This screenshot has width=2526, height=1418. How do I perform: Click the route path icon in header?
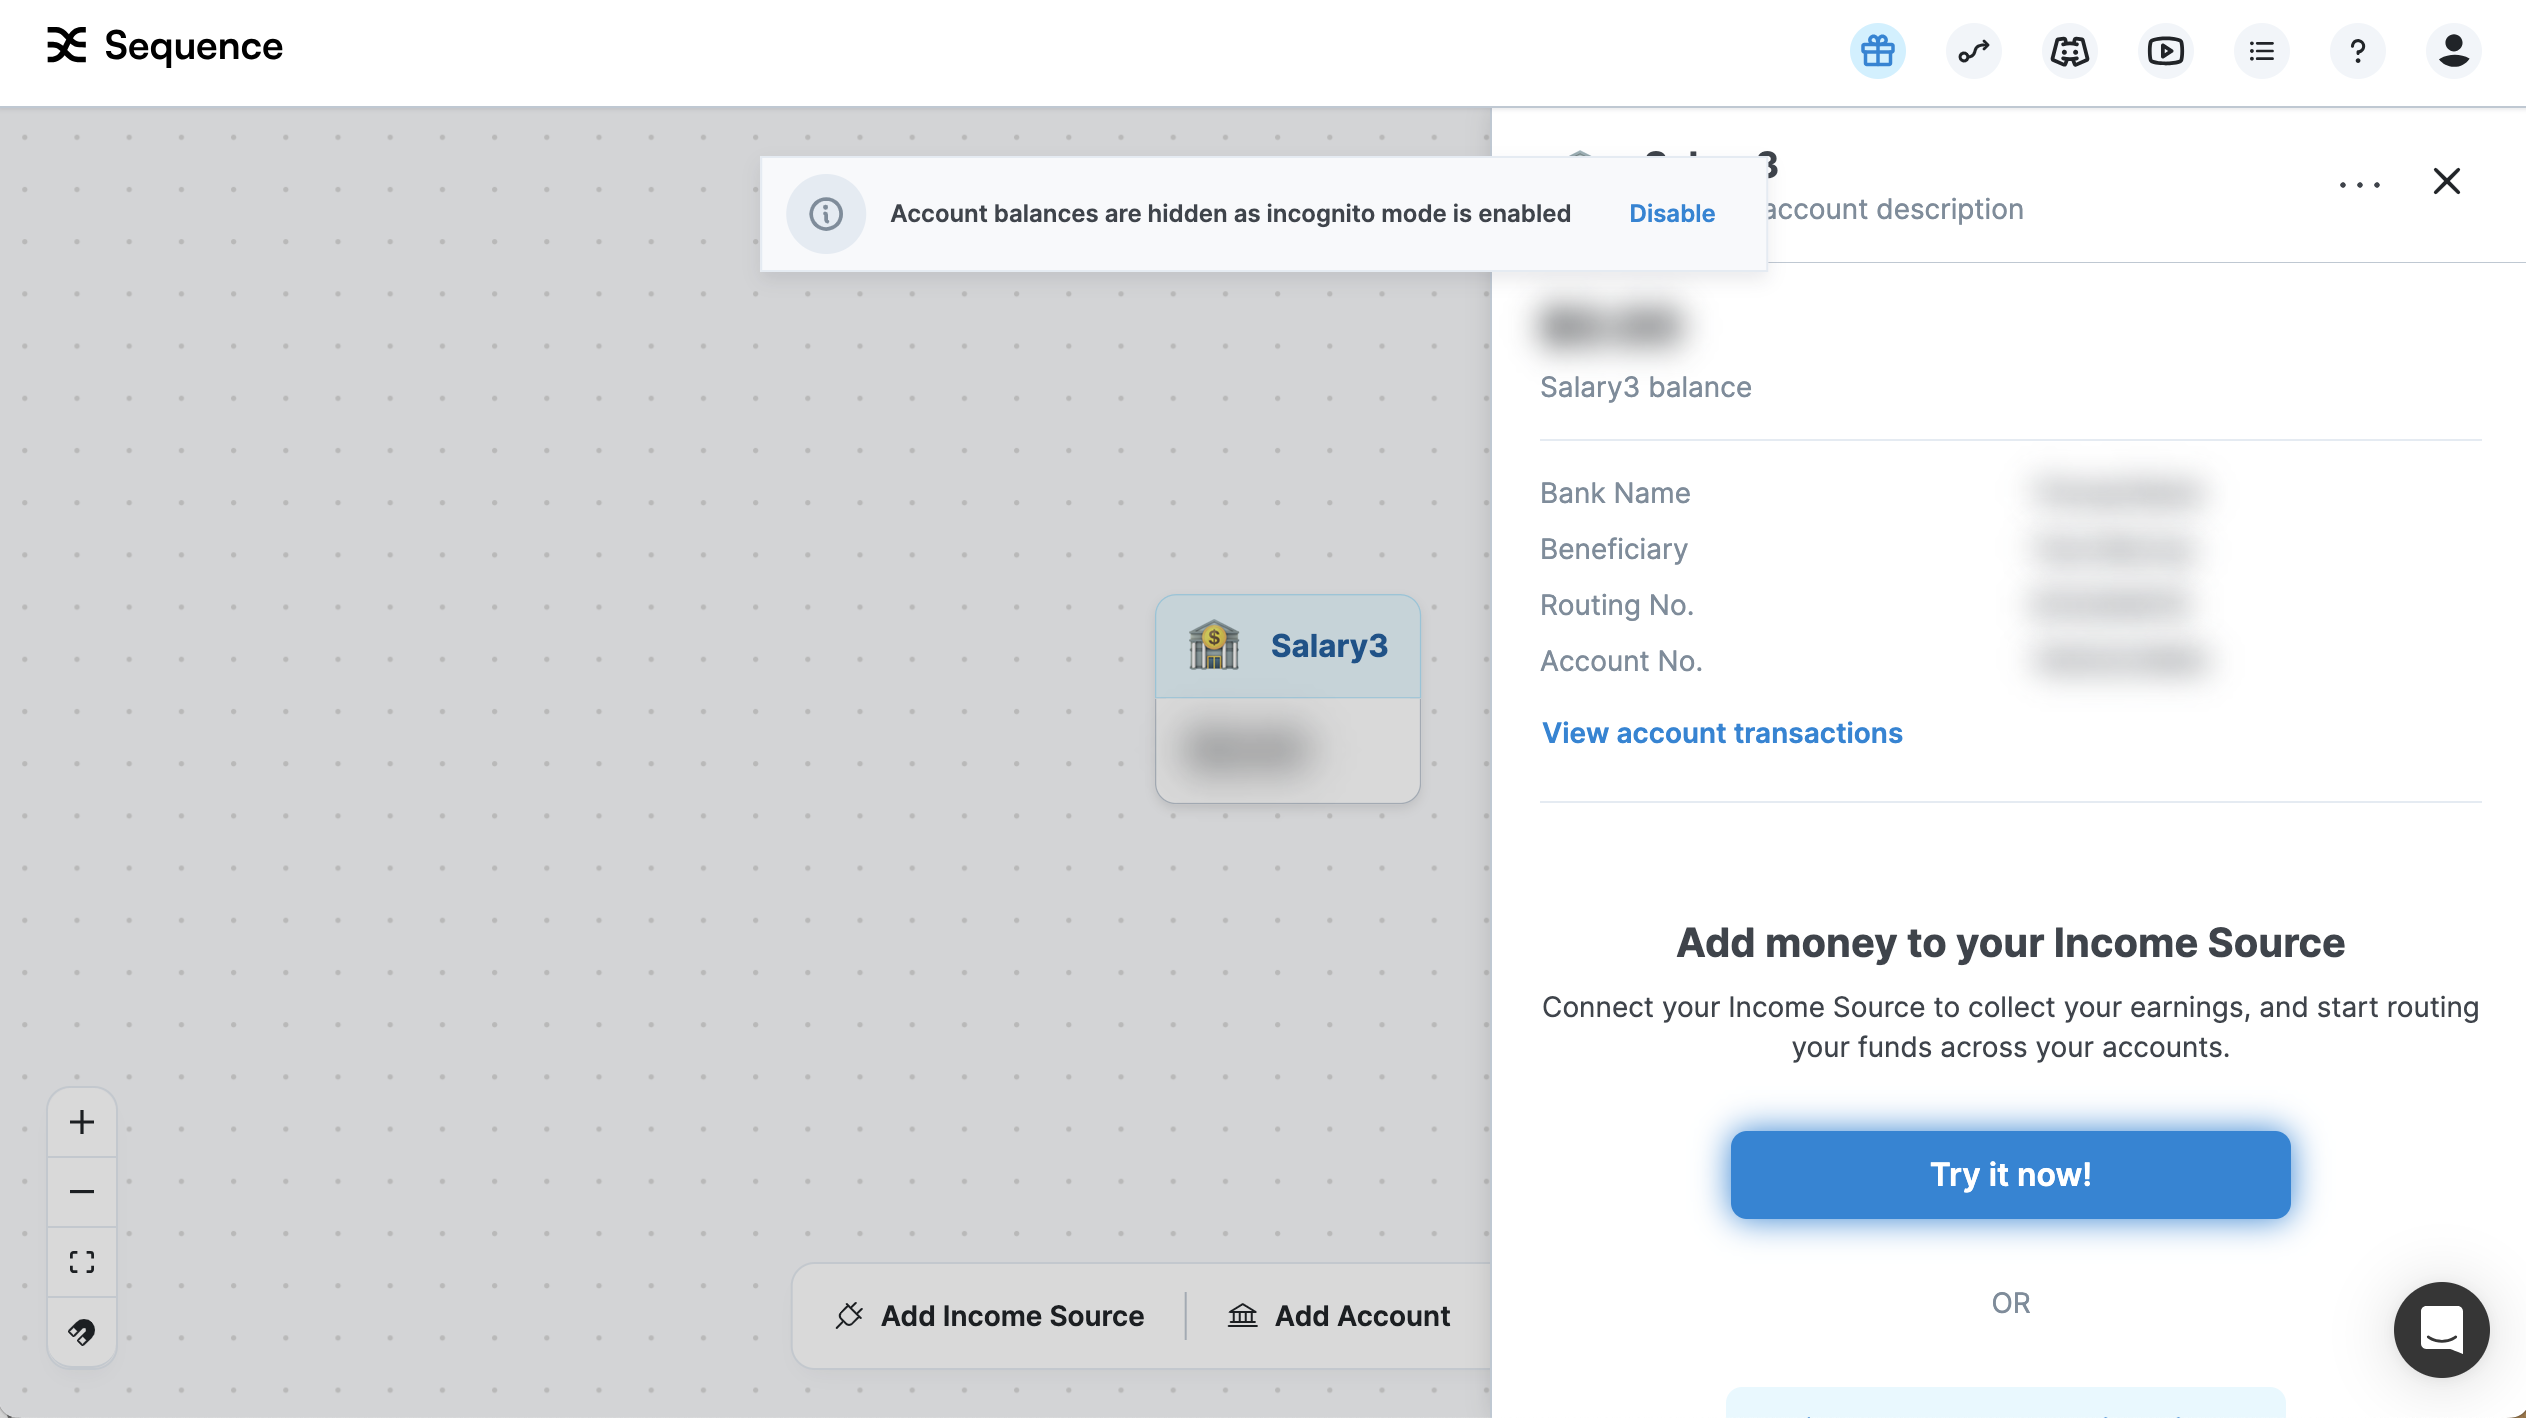point(1973,50)
